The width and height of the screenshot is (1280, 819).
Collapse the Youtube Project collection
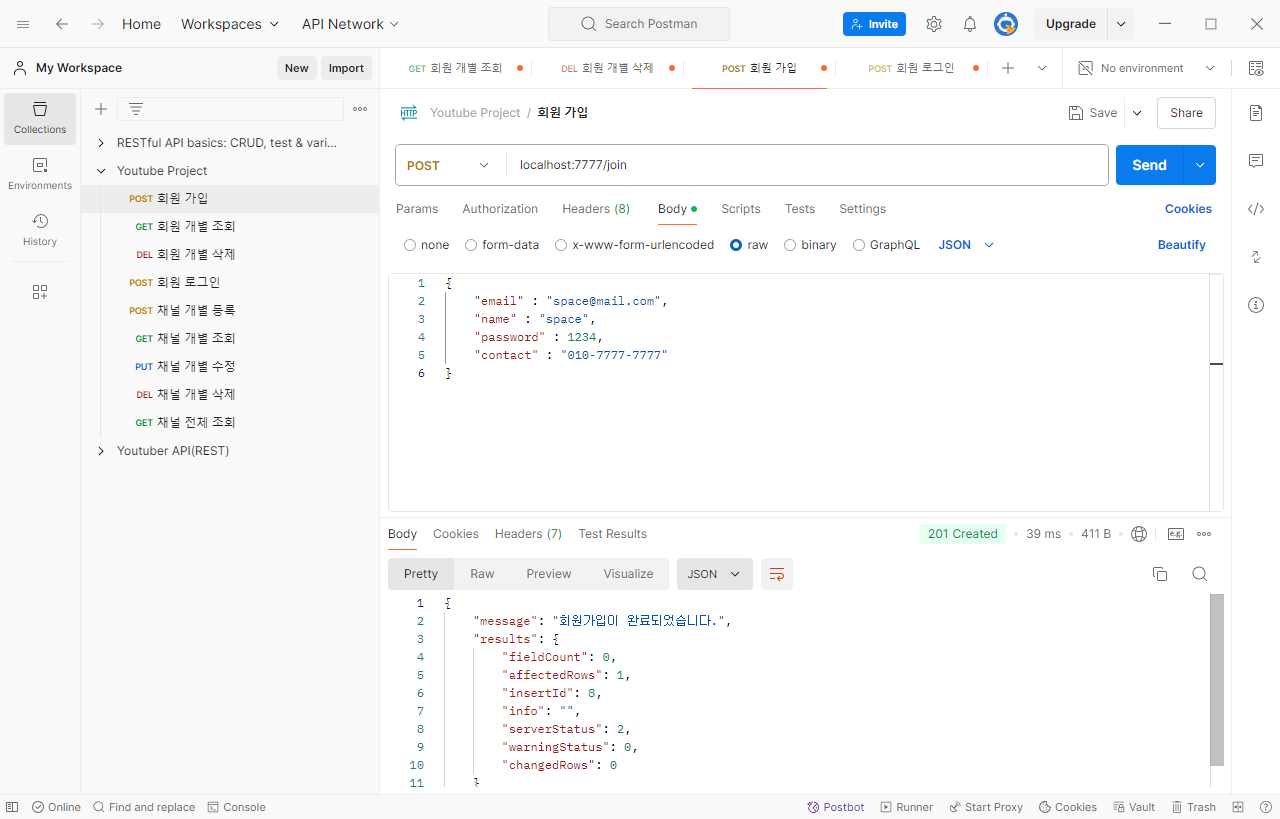point(100,171)
